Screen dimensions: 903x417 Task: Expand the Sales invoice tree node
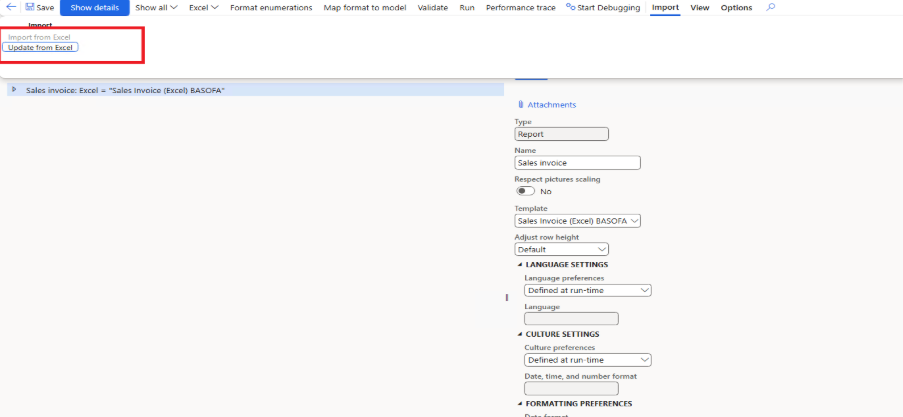(14, 90)
